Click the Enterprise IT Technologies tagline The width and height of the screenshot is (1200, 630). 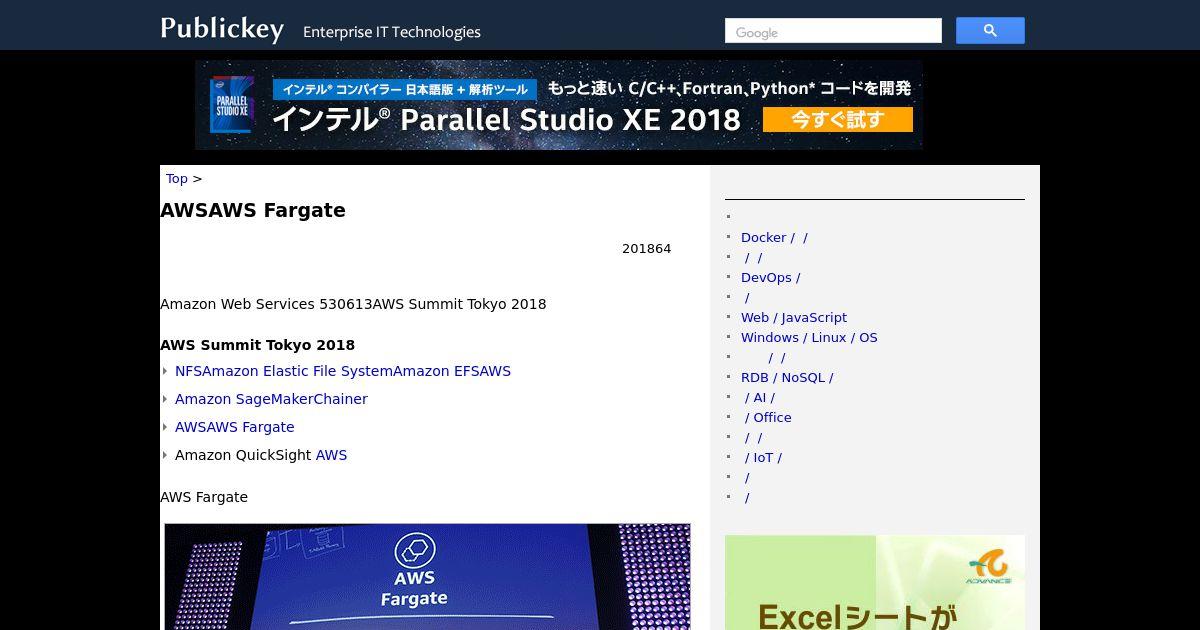coord(392,32)
